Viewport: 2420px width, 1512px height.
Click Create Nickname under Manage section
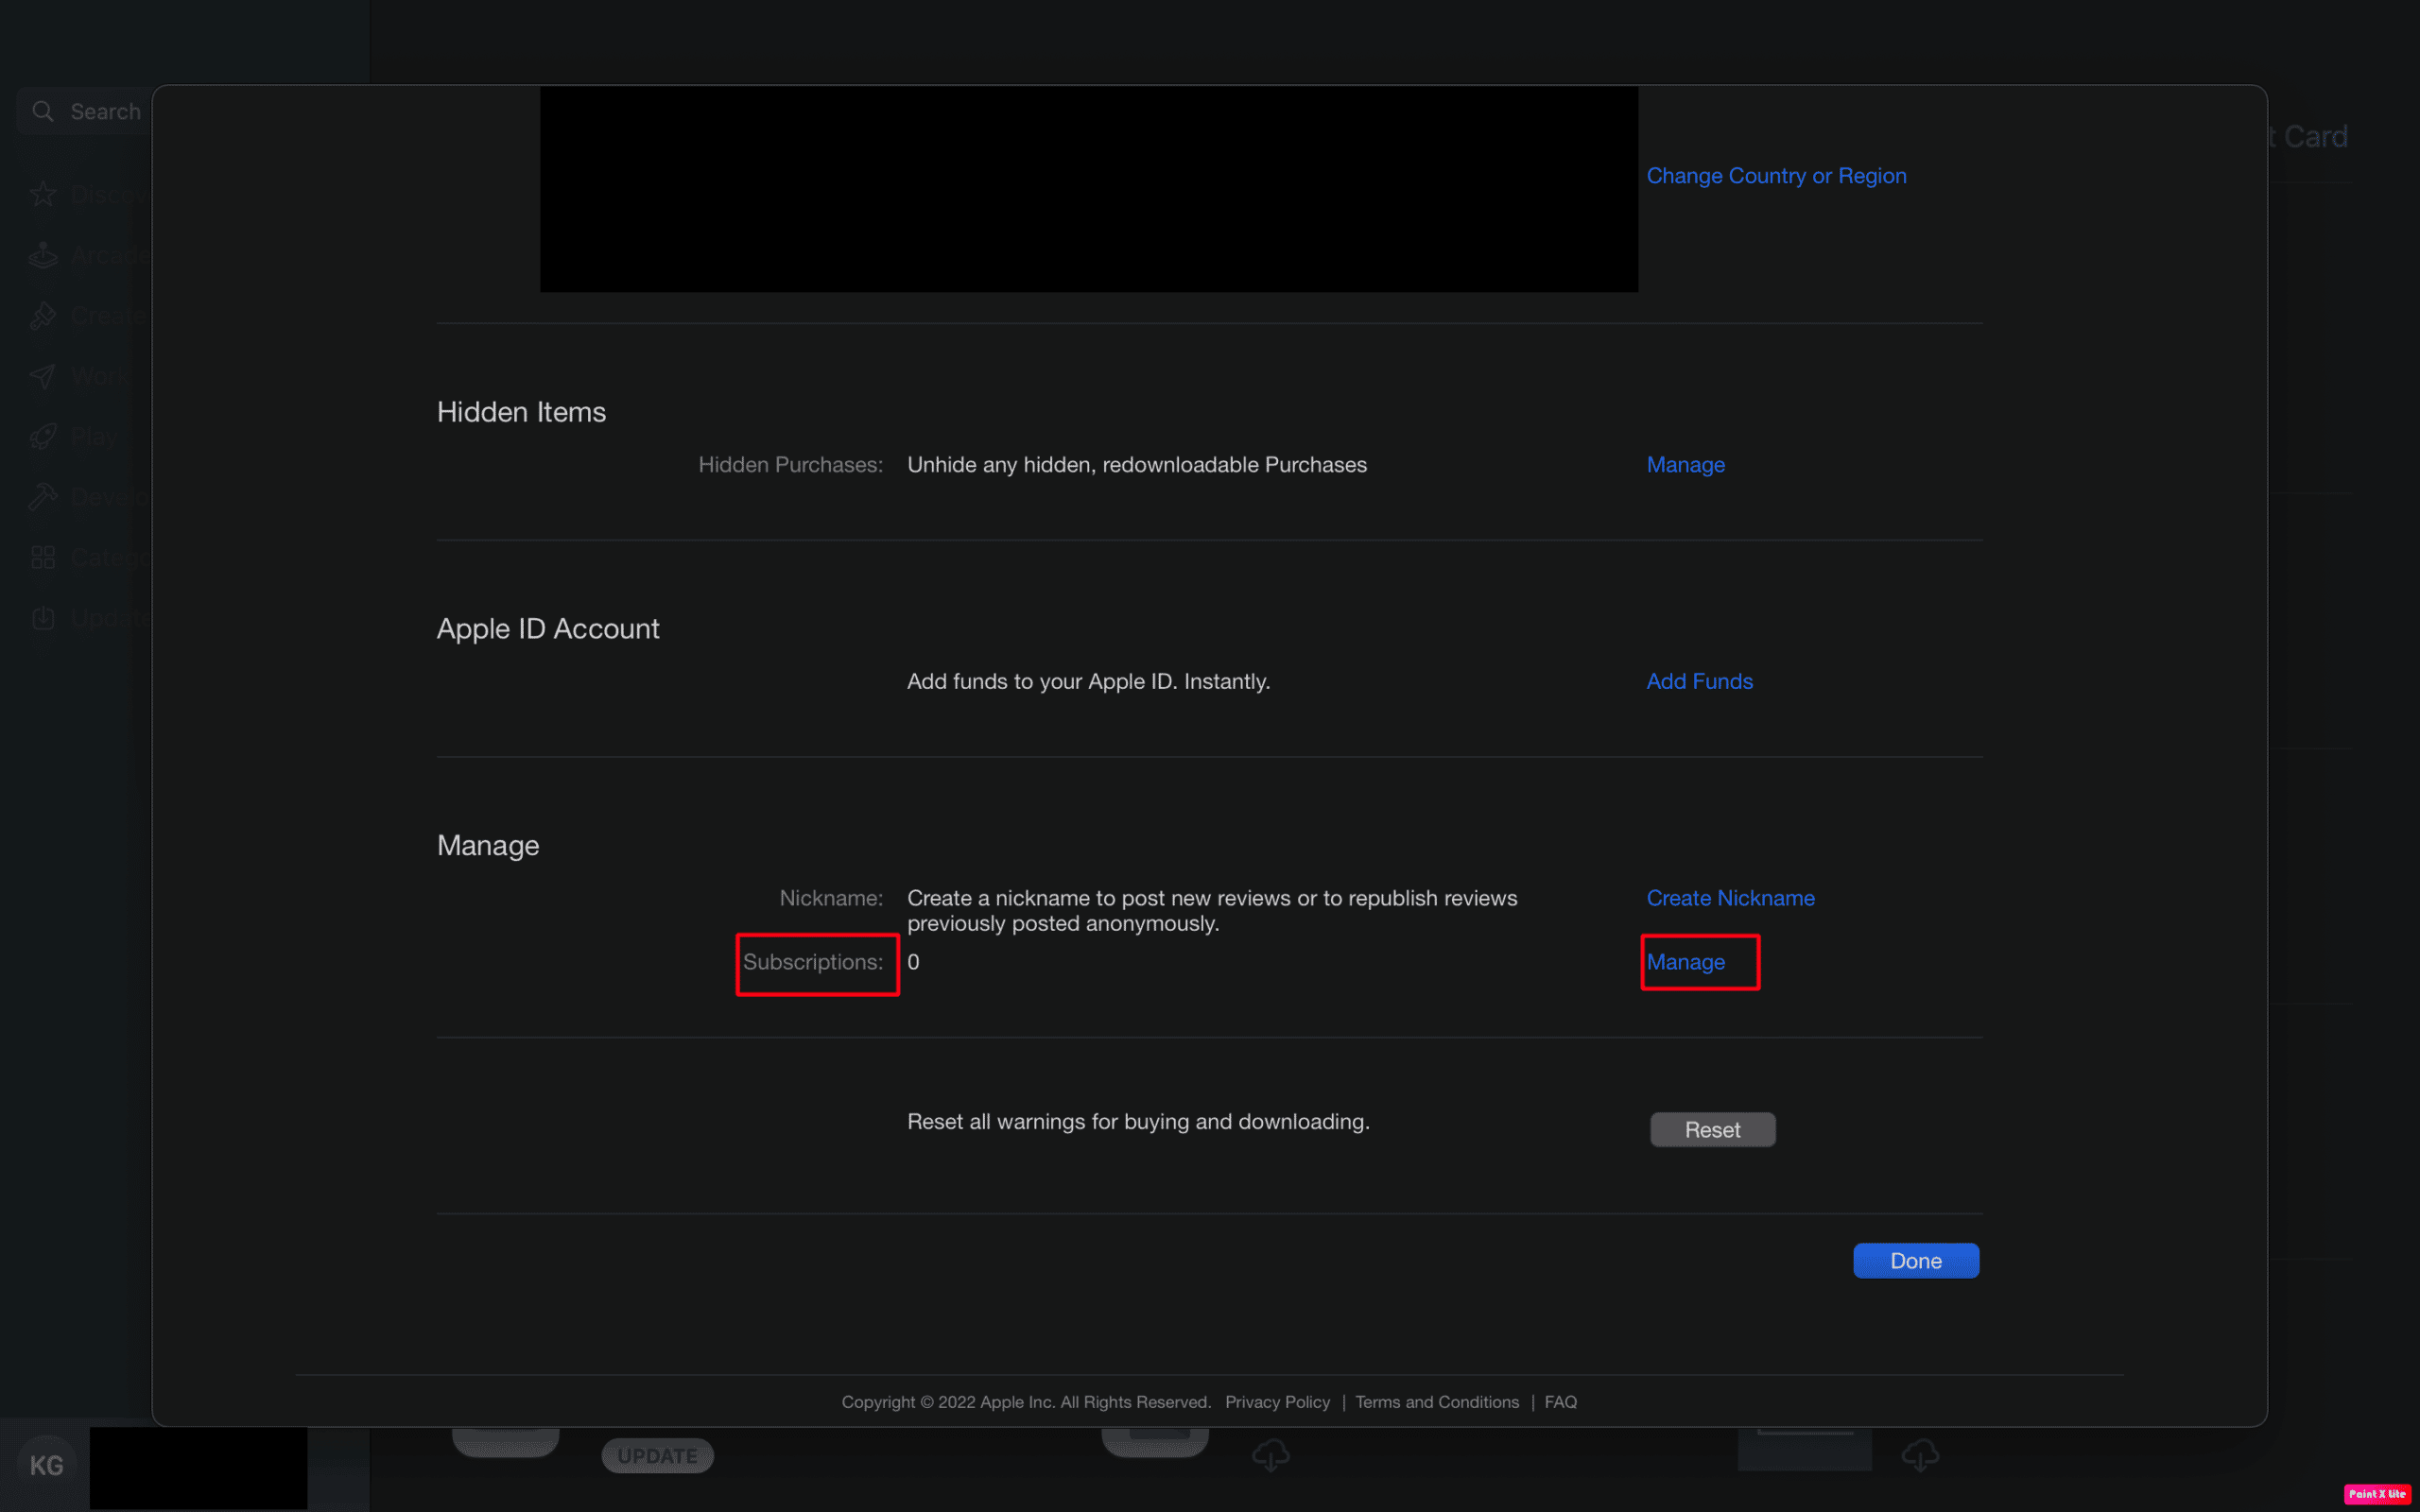tap(1730, 897)
